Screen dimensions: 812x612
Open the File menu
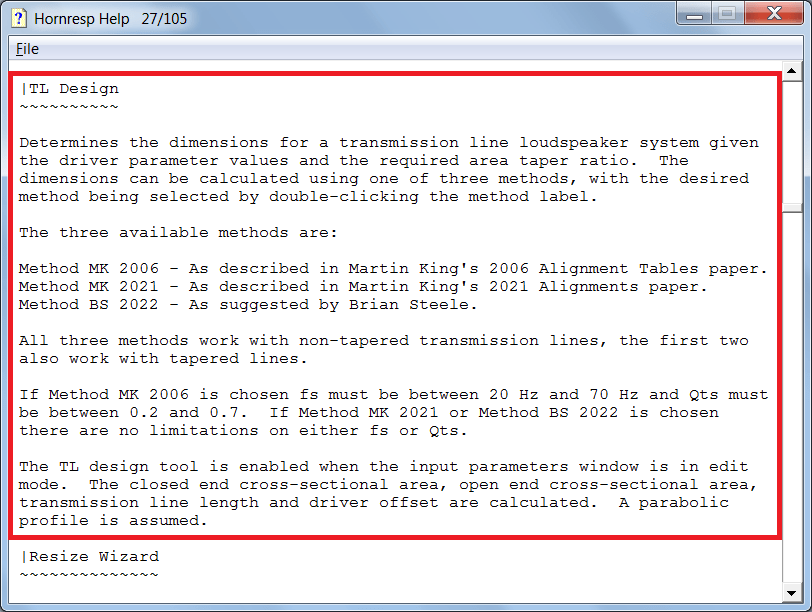tap(27, 49)
